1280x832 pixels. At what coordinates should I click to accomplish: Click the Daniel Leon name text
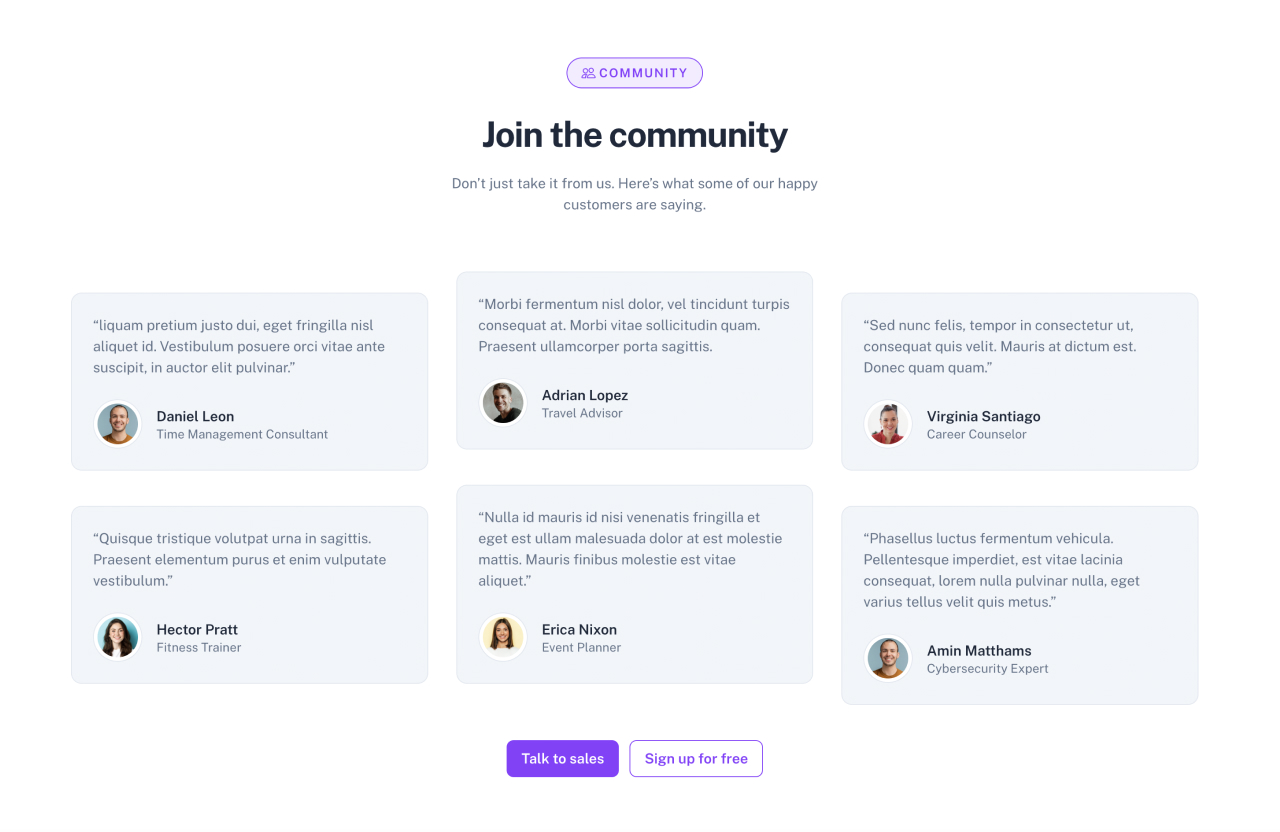tap(195, 416)
